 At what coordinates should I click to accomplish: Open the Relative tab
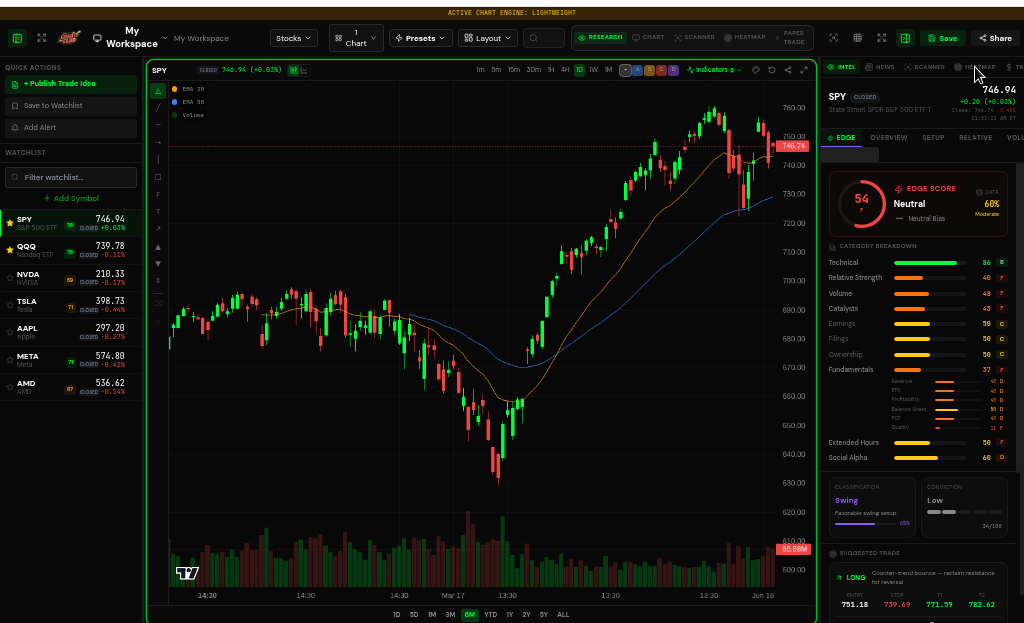[x=975, y=138]
